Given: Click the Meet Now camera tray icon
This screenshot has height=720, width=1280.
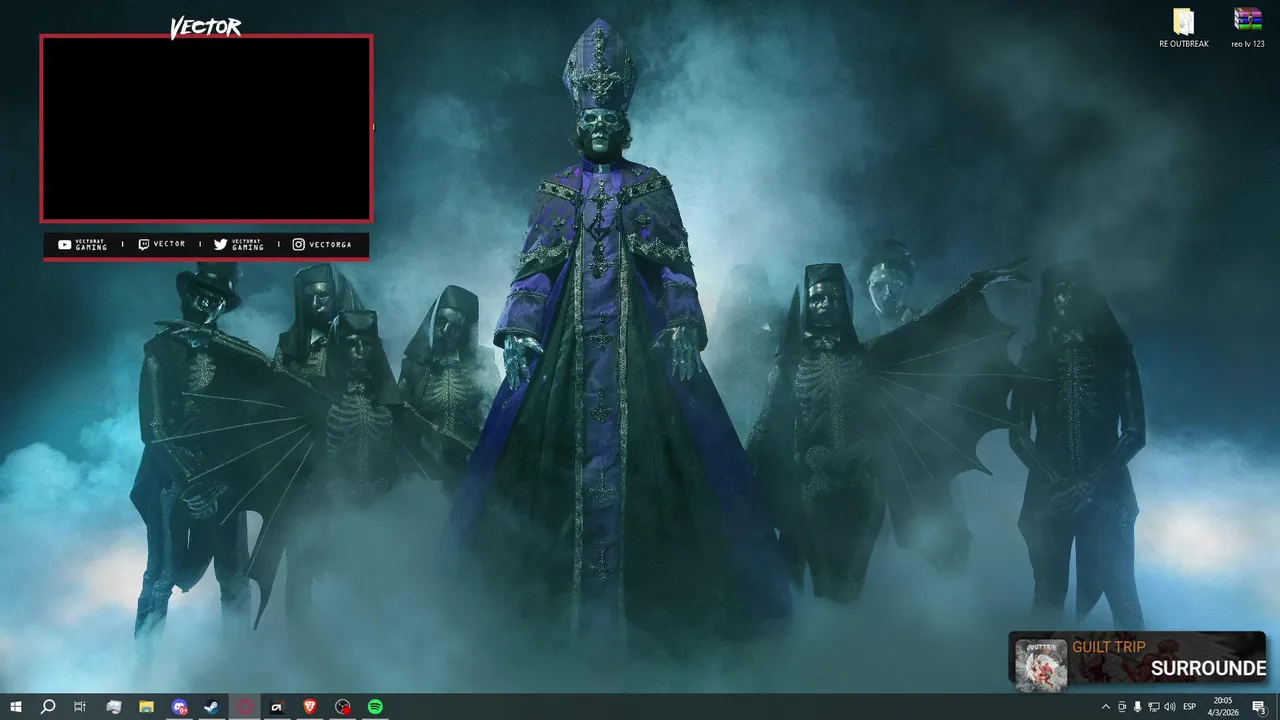Looking at the screenshot, I should (1122, 707).
